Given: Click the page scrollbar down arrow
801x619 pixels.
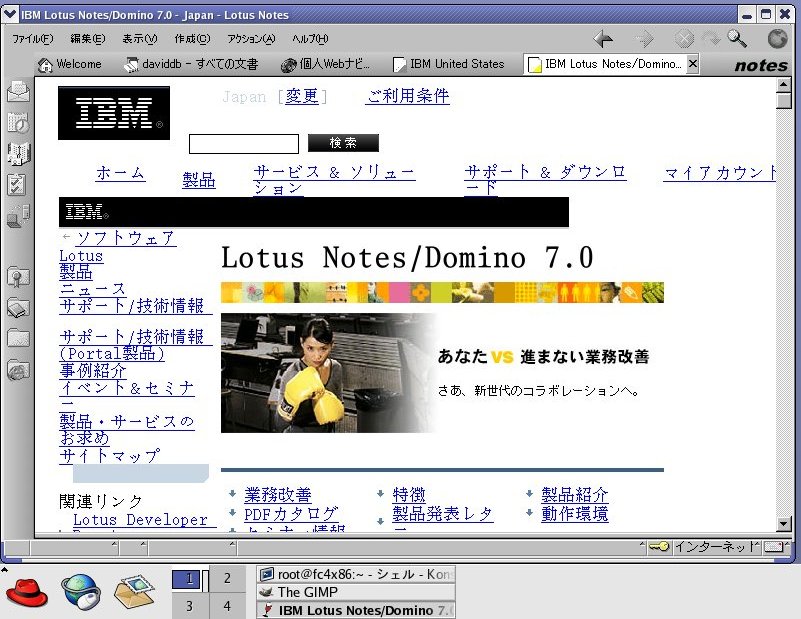Looking at the screenshot, I should click(x=784, y=524).
